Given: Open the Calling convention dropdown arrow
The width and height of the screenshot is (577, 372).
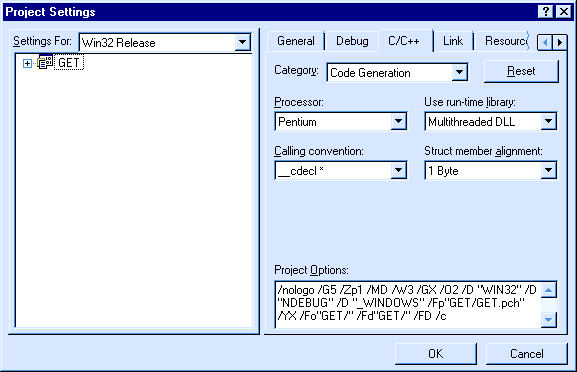Looking at the screenshot, I should (x=399, y=170).
